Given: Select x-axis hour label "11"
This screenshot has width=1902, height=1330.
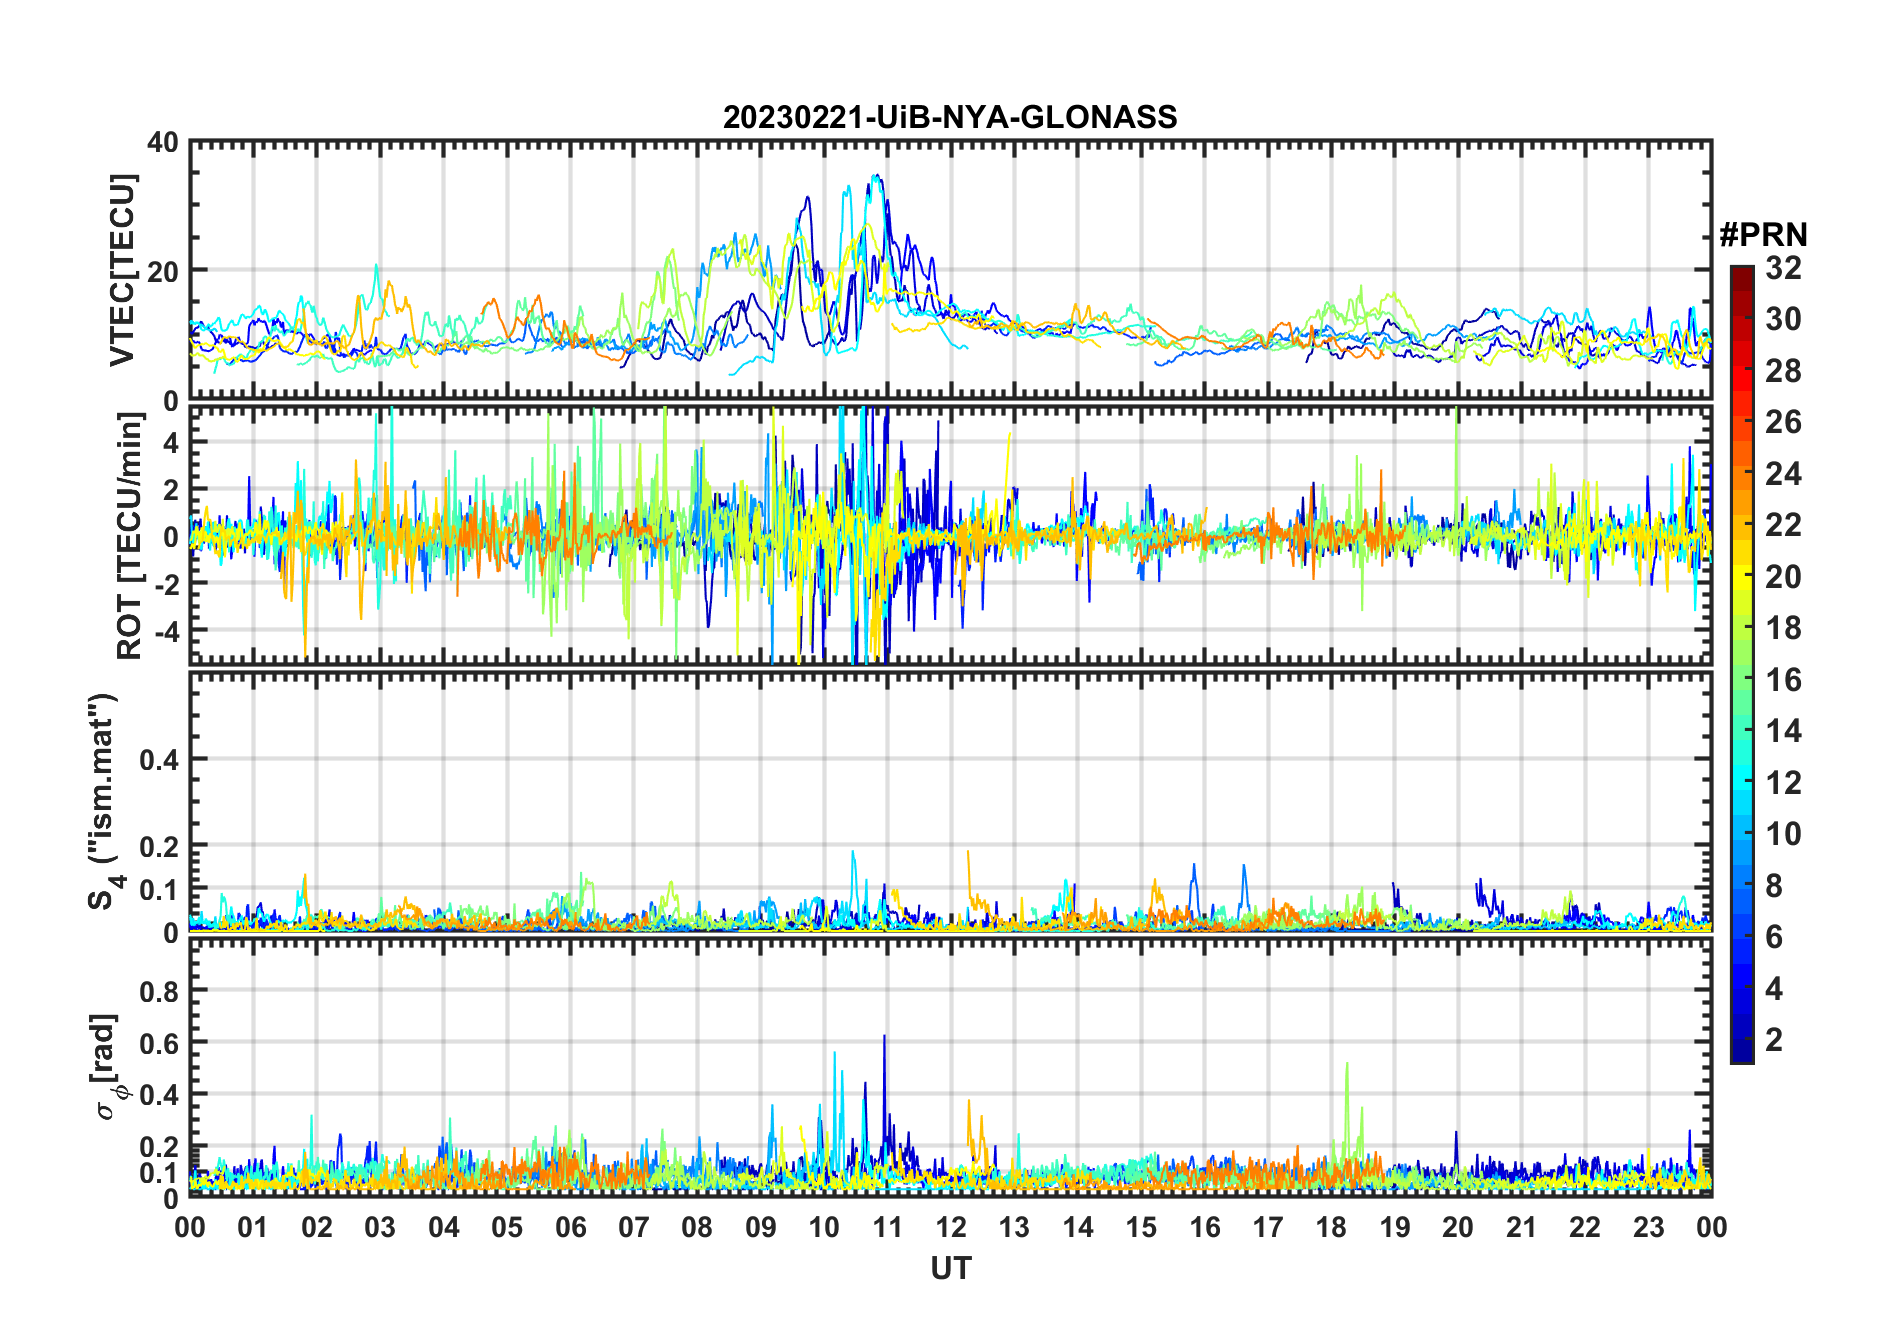Looking at the screenshot, I should [888, 1227].
